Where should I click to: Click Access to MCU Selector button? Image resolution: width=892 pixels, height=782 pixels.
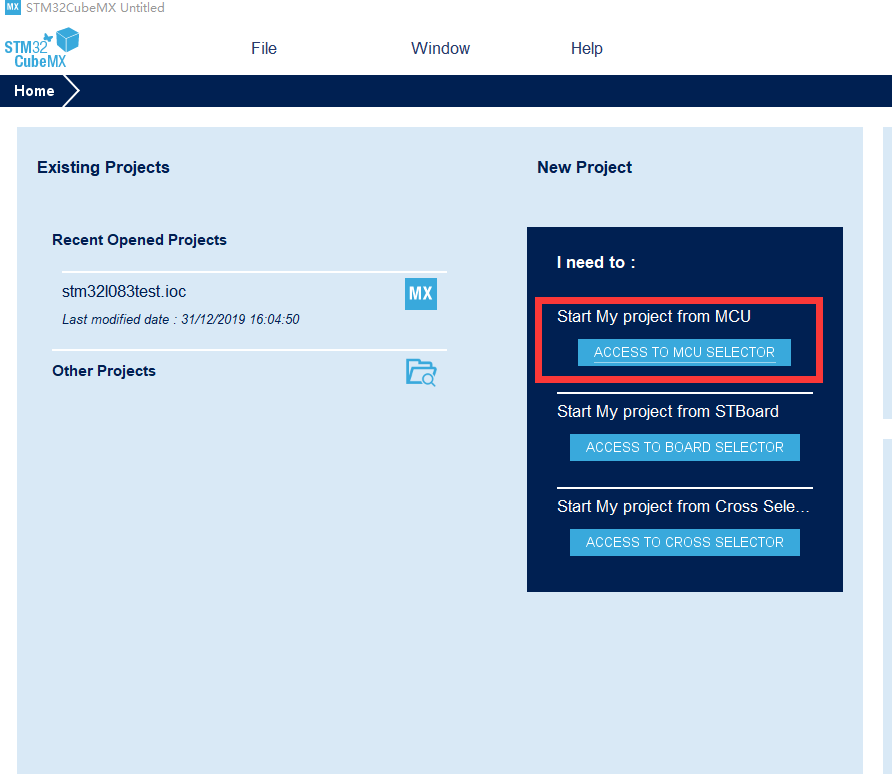click(x=684, y=352)
